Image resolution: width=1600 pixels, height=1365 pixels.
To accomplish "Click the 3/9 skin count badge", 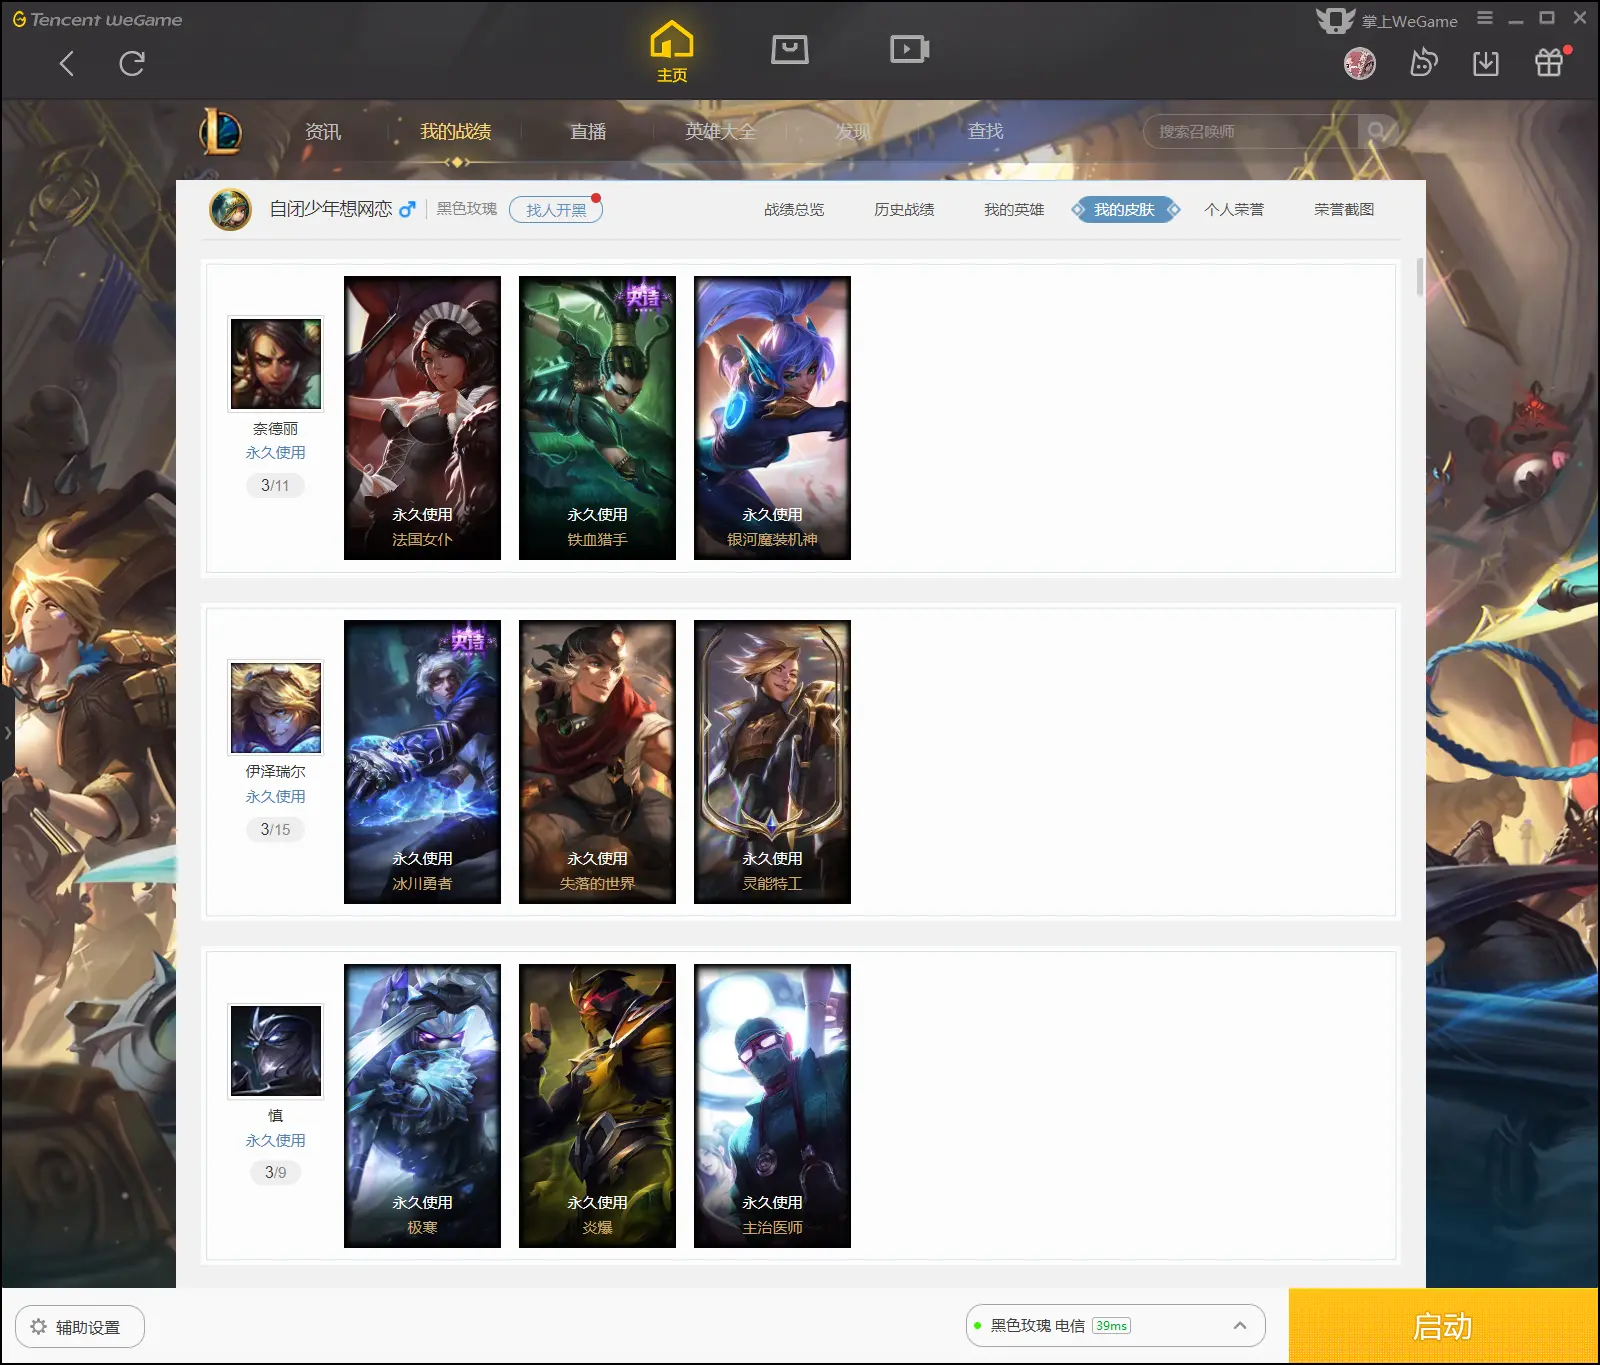I will [275, 1172].
